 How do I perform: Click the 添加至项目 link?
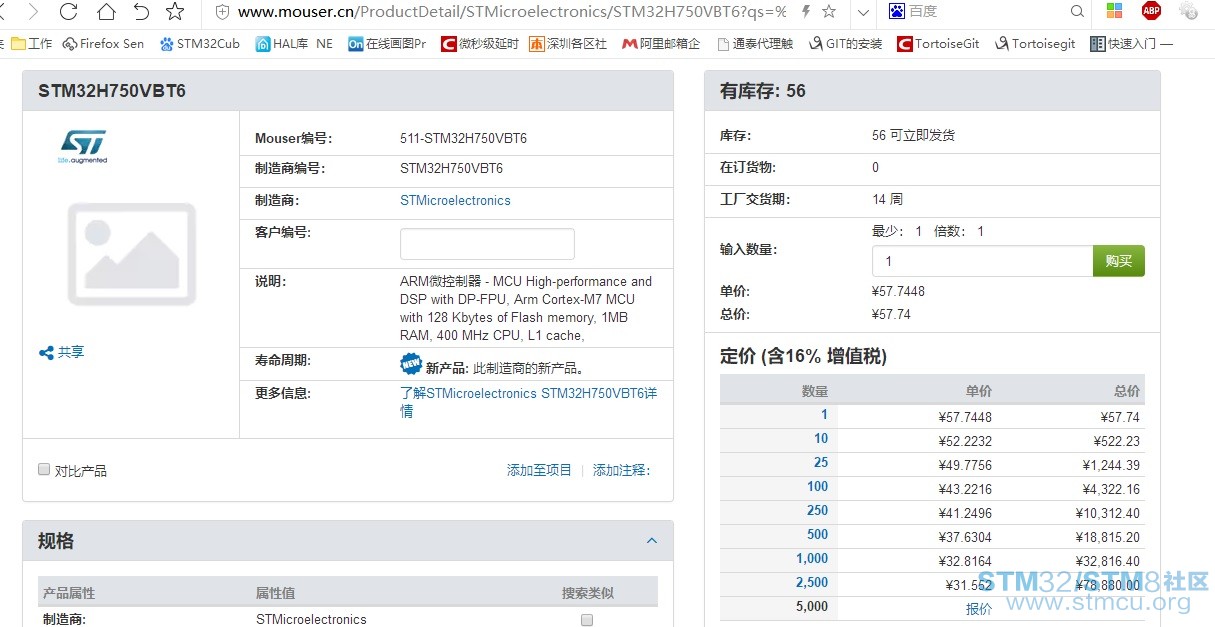click(x=539, y=470)
